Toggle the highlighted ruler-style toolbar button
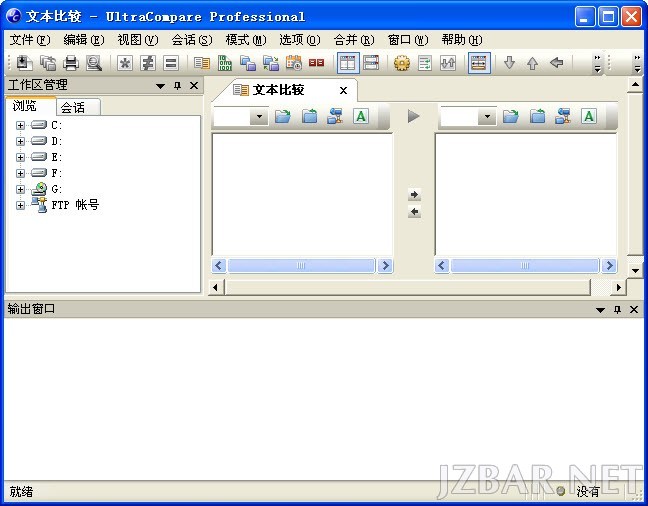This screenshot has height=506, width=648. pyautogui.click(x=479, y=63)
